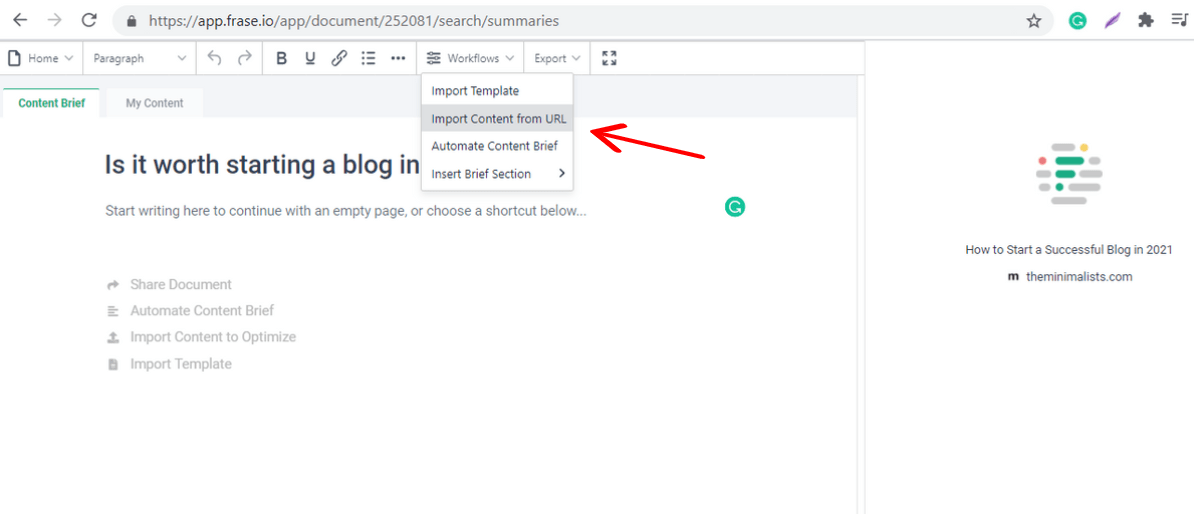Image resolution: width=1194 pixels, height=514 pixels.
Task: Redo the last edit
Action: tap(244, 58)
